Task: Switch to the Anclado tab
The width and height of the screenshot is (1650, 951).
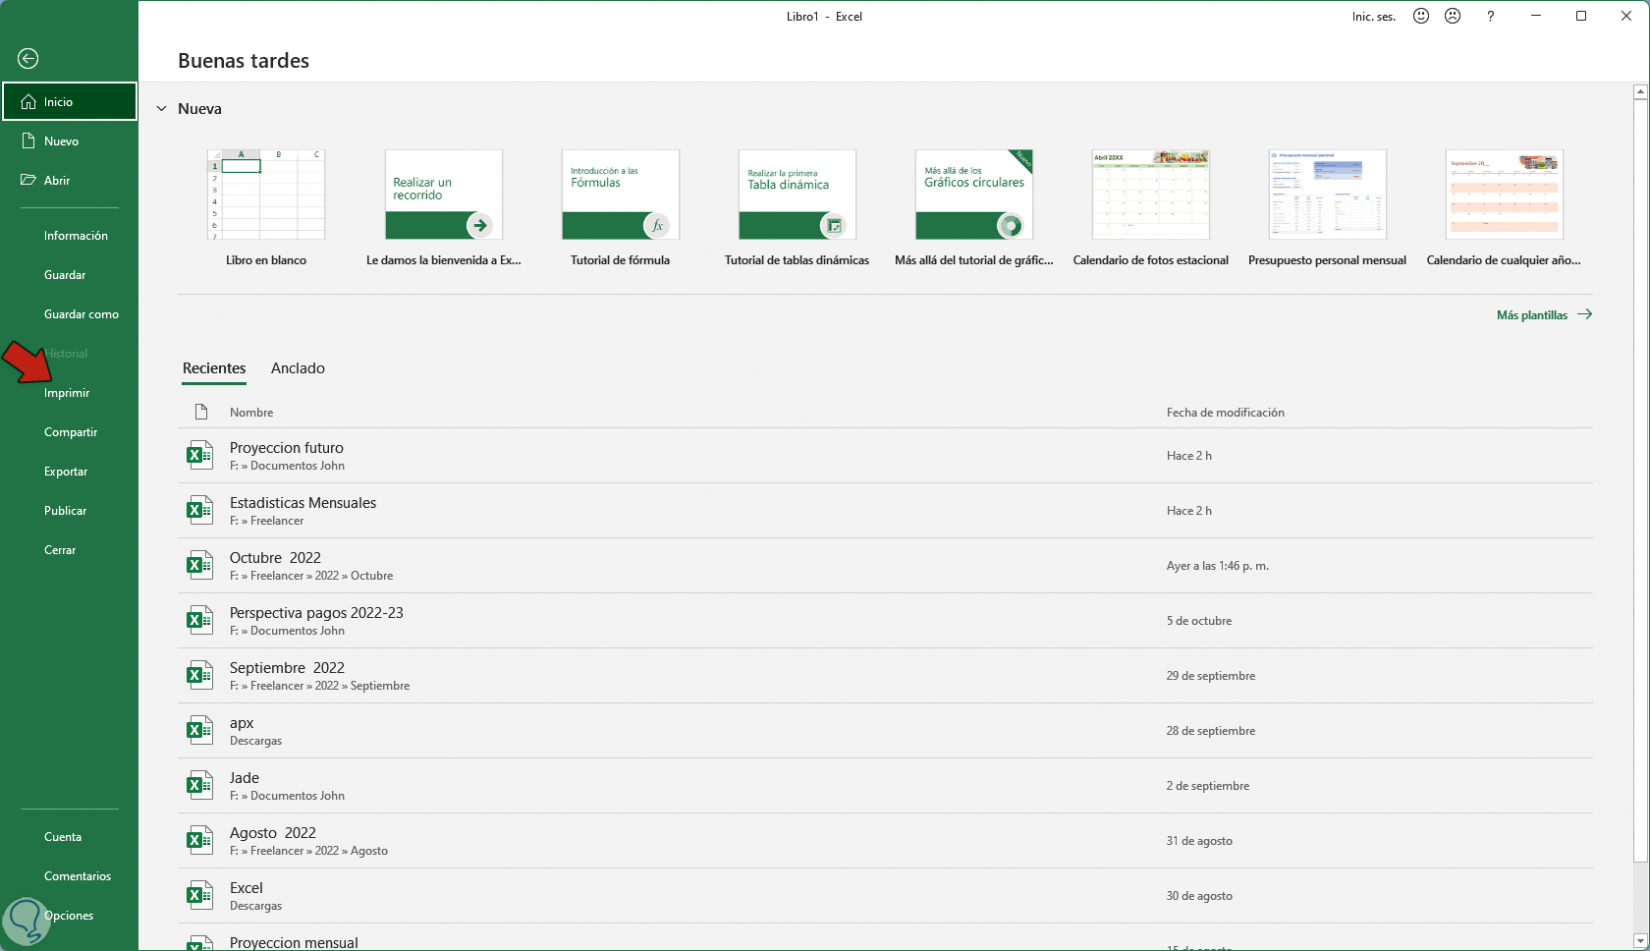Action: tap(298, 368)
